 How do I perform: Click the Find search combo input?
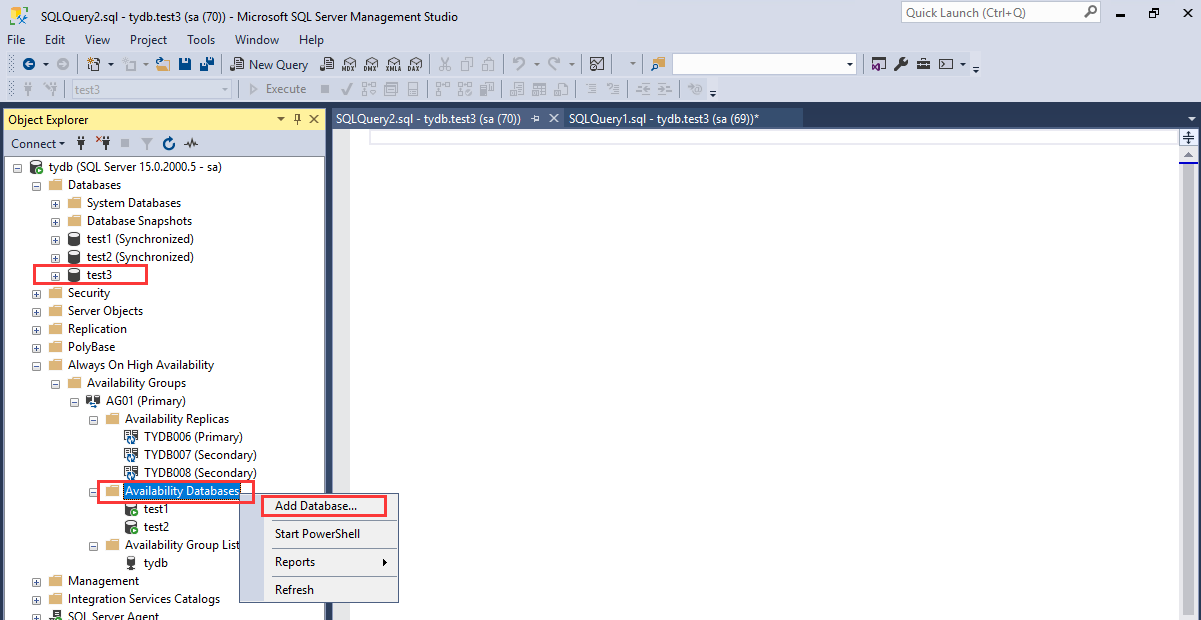[759, 64]
